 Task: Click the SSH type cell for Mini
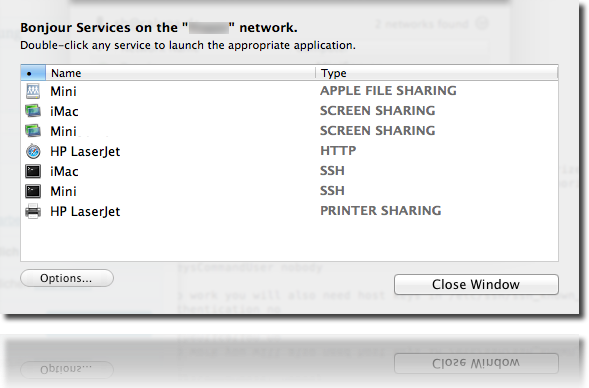[x=332, y=190]
